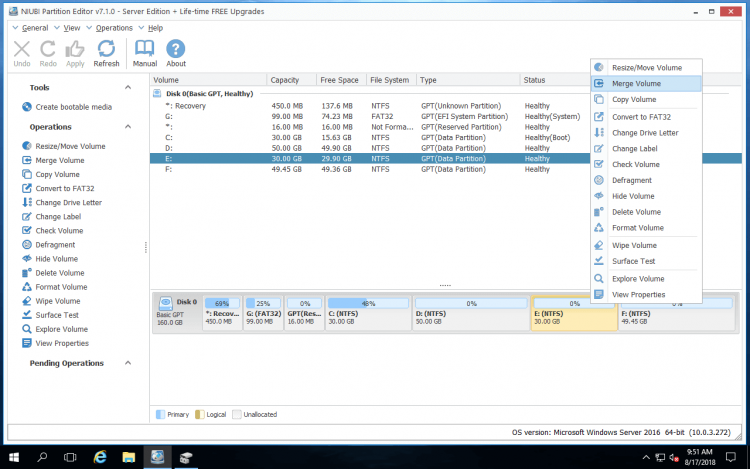Click the Apply thumbs-up icon
Screen dimensions: 750x469
[75, 54]
